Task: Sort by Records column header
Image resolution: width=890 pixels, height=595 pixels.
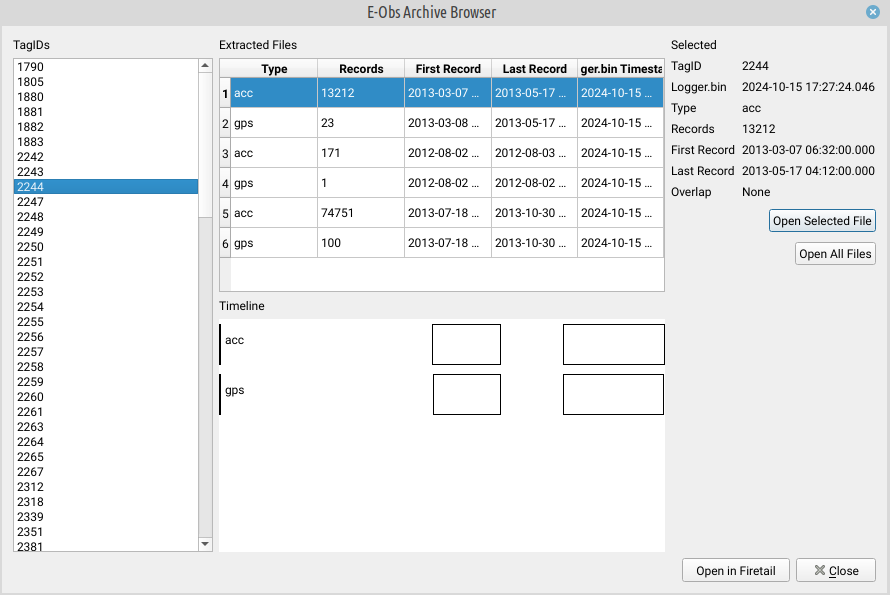Action: [361, 69]
